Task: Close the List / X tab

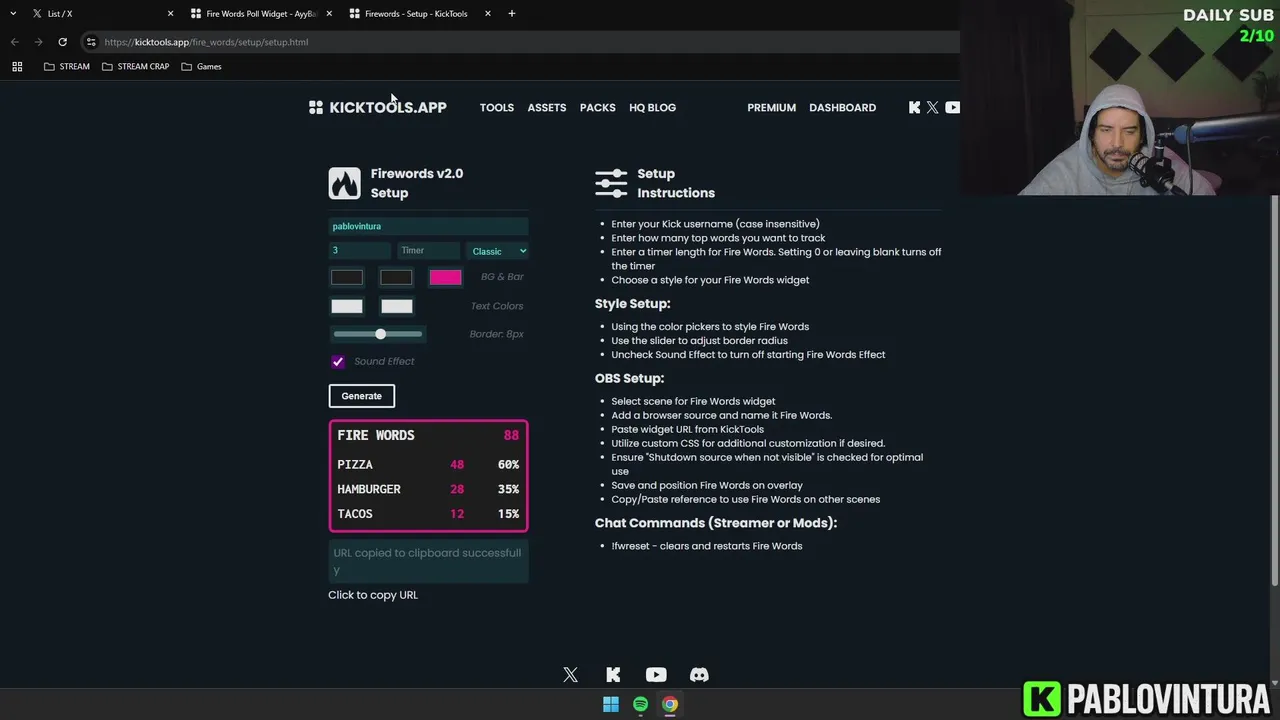Action: 170,13
